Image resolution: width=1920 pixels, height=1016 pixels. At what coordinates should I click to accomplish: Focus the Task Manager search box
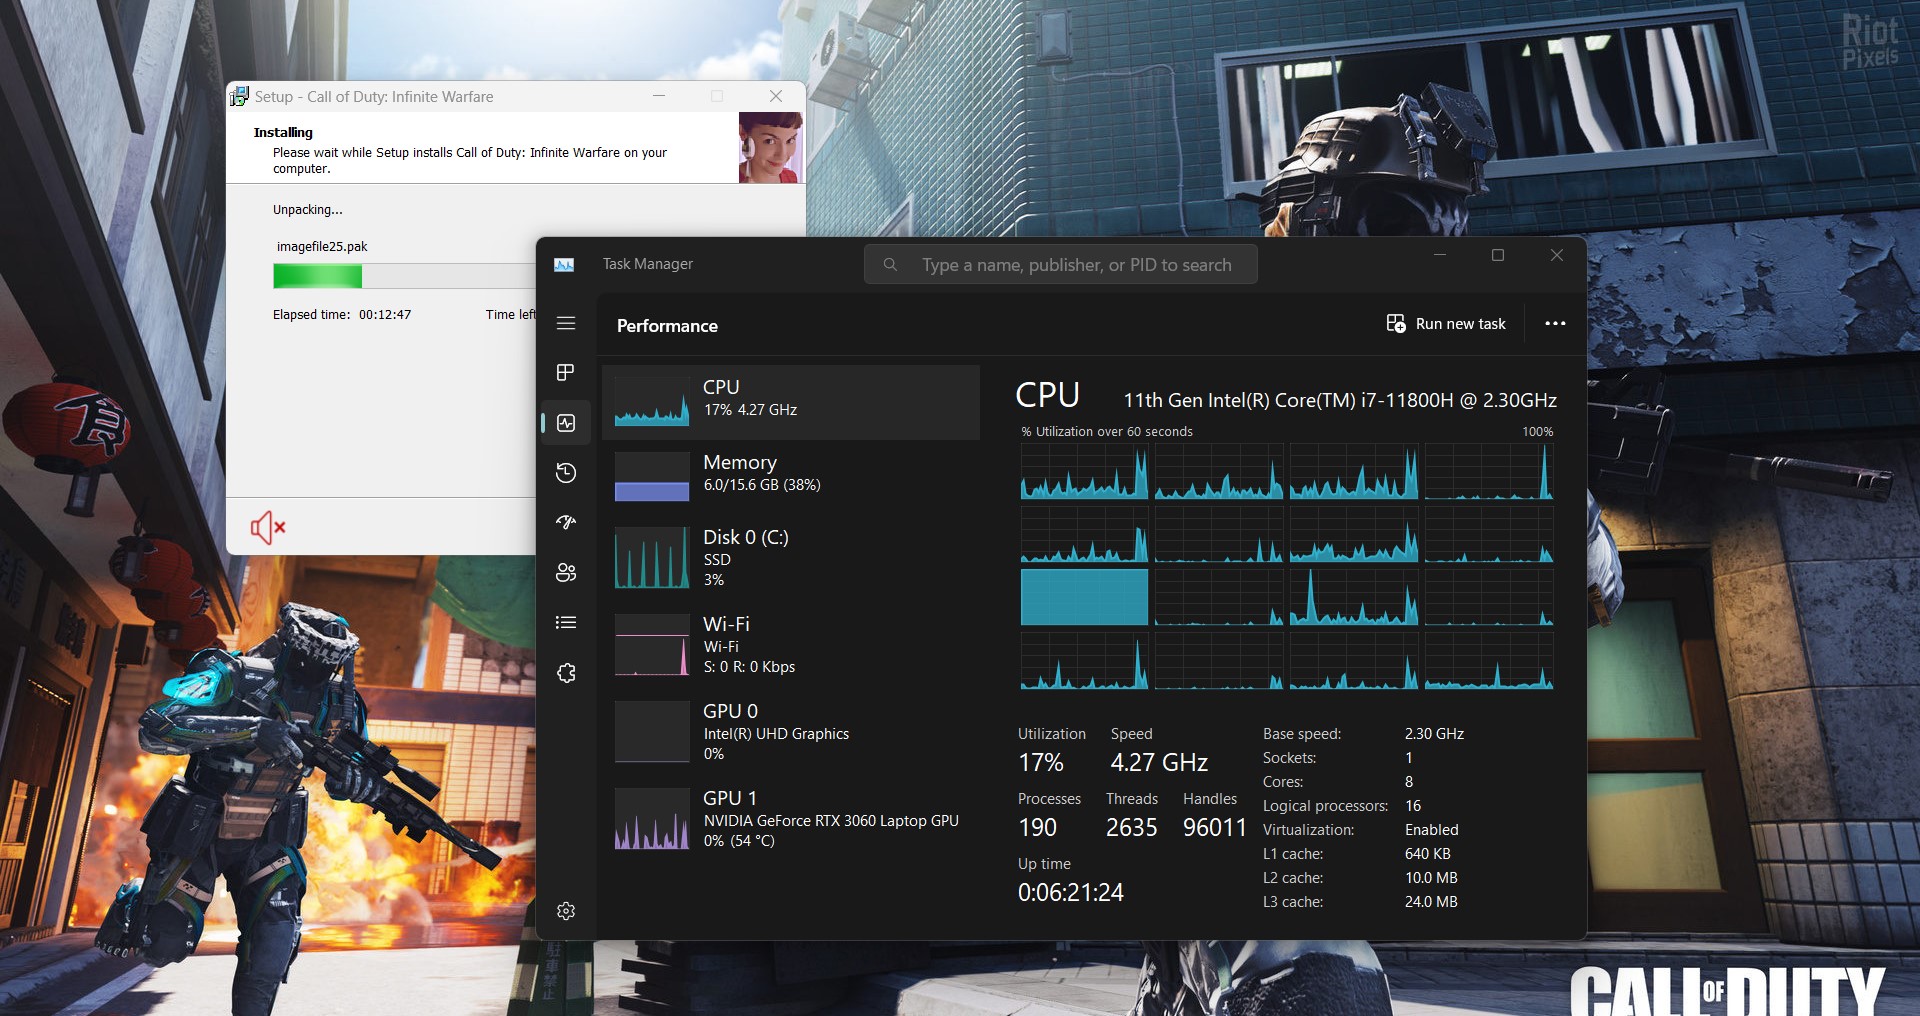[1060, 265]
